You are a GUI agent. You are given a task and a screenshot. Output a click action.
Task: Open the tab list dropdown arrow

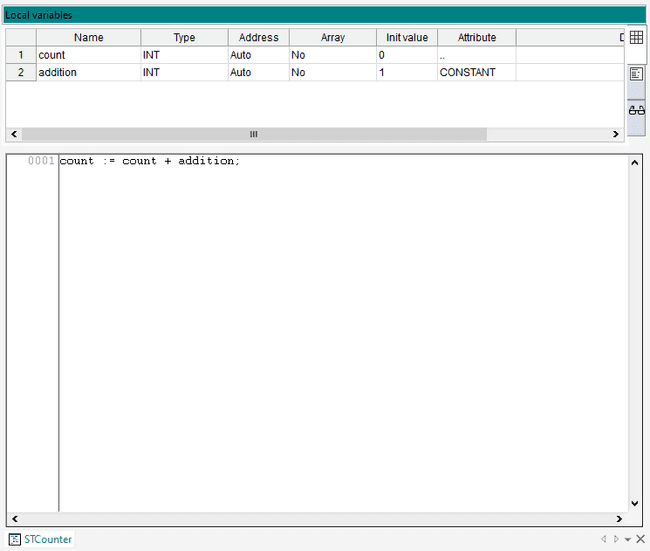(627, 539)
